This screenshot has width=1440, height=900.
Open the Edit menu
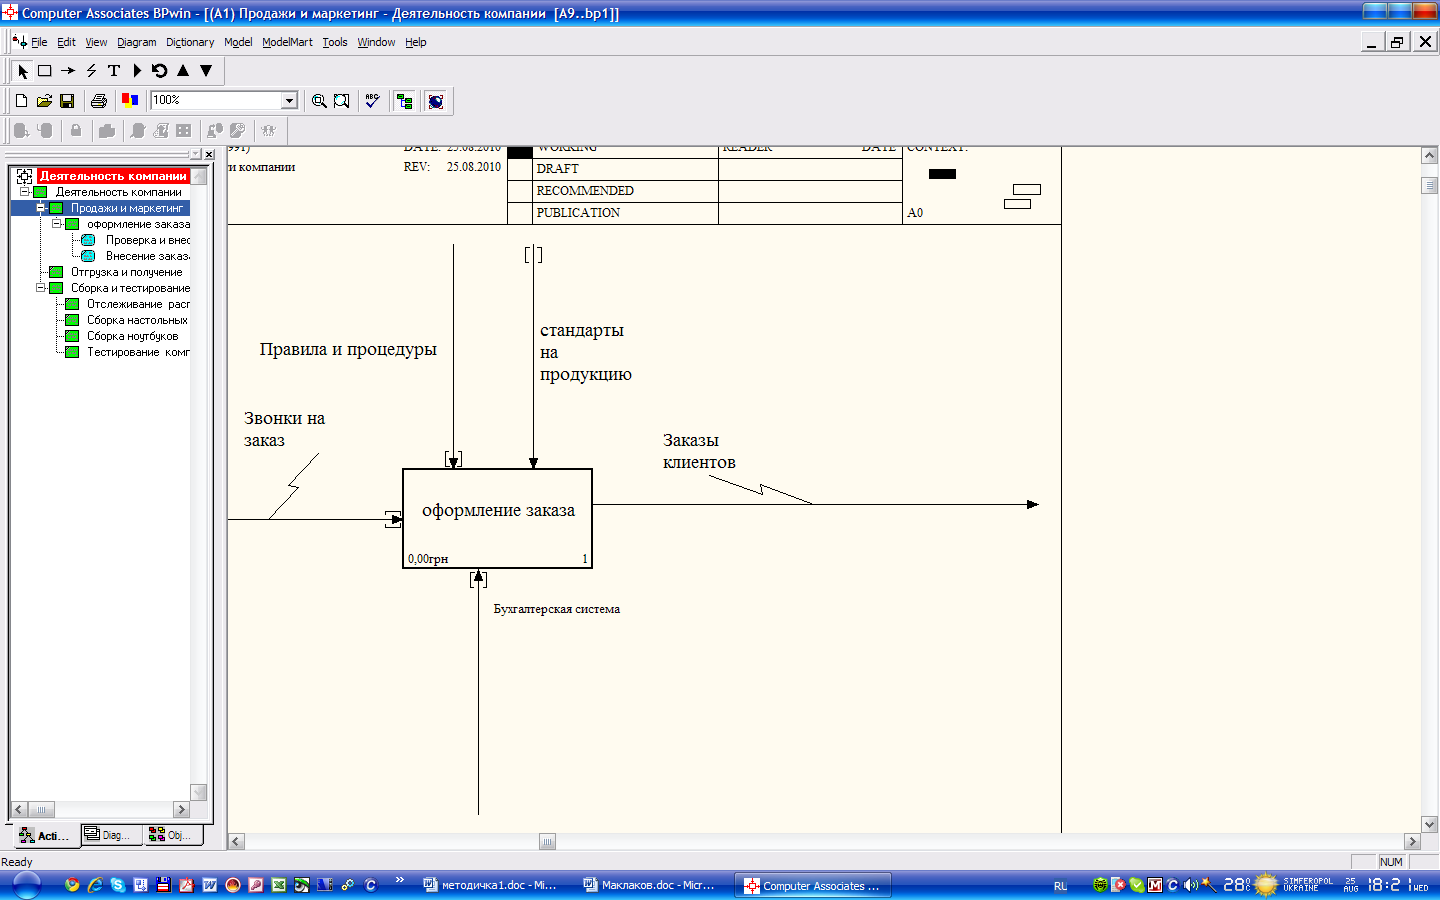tap(66, 42)
